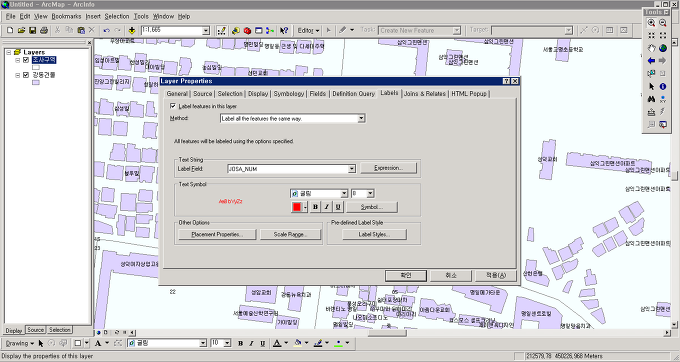Open Placement Properties... dialog
The image size is (680, 362).
coord(217,235)
